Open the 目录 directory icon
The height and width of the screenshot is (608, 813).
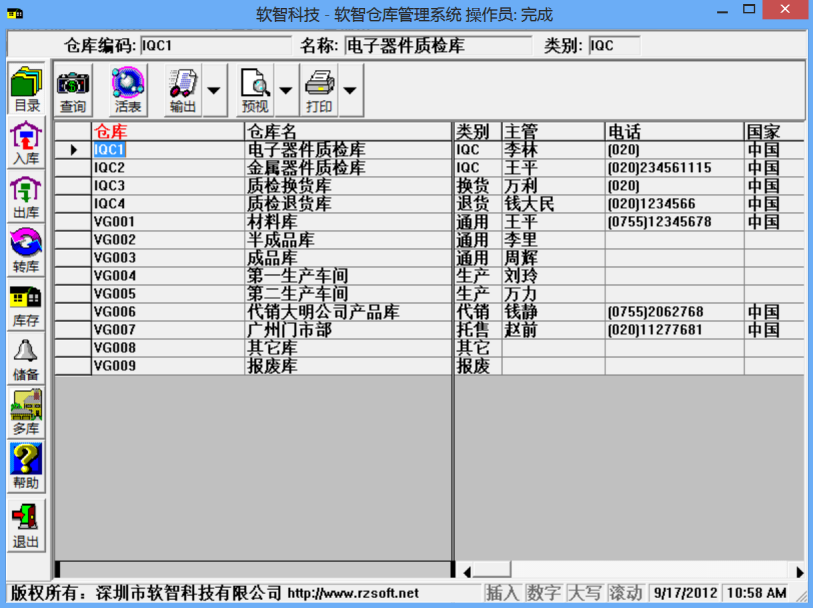pos(26,89)
